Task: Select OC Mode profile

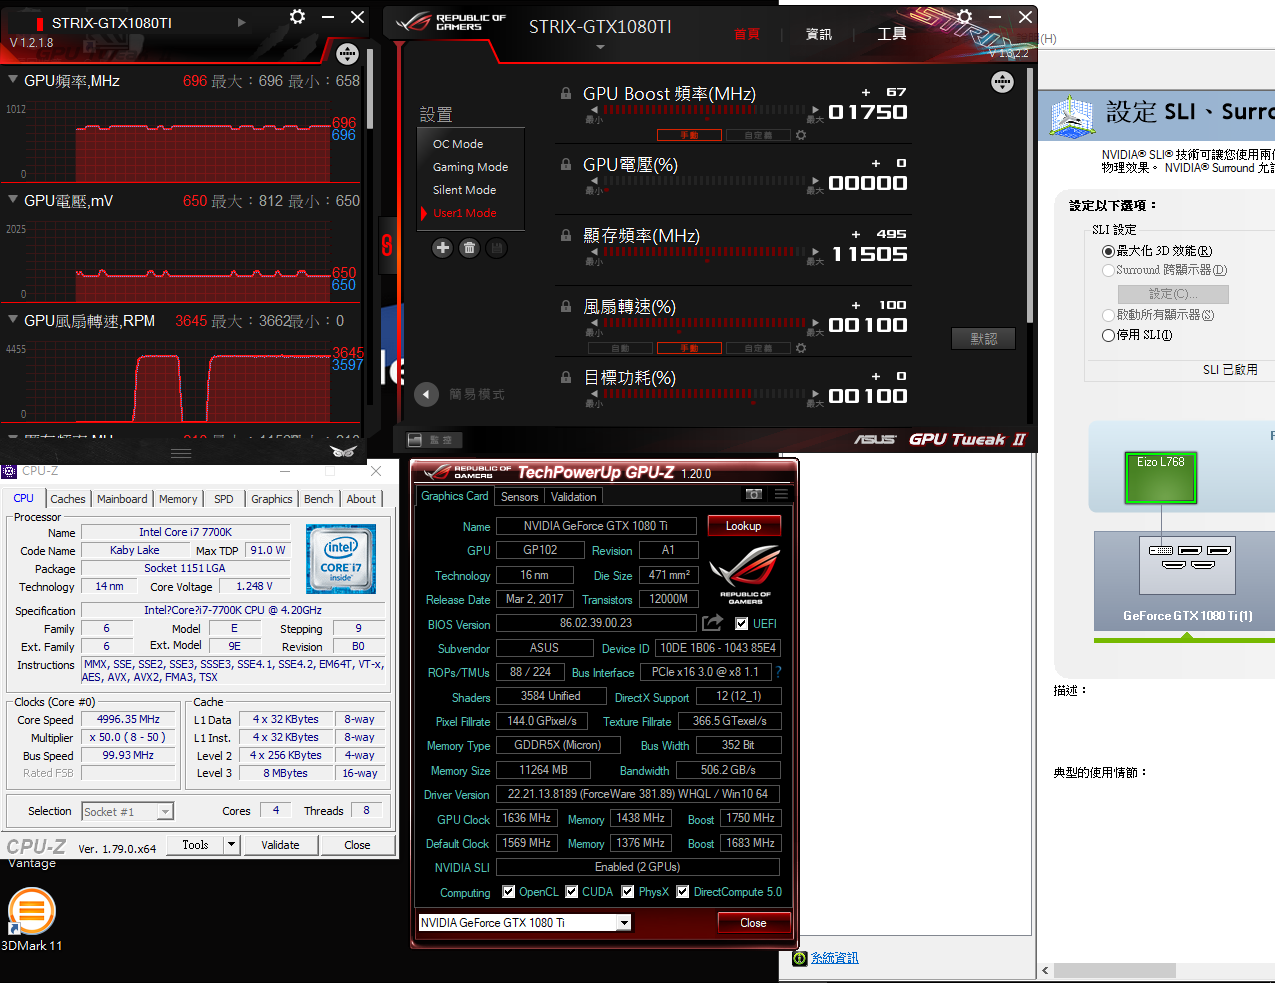Action: [x=458, y=144]
